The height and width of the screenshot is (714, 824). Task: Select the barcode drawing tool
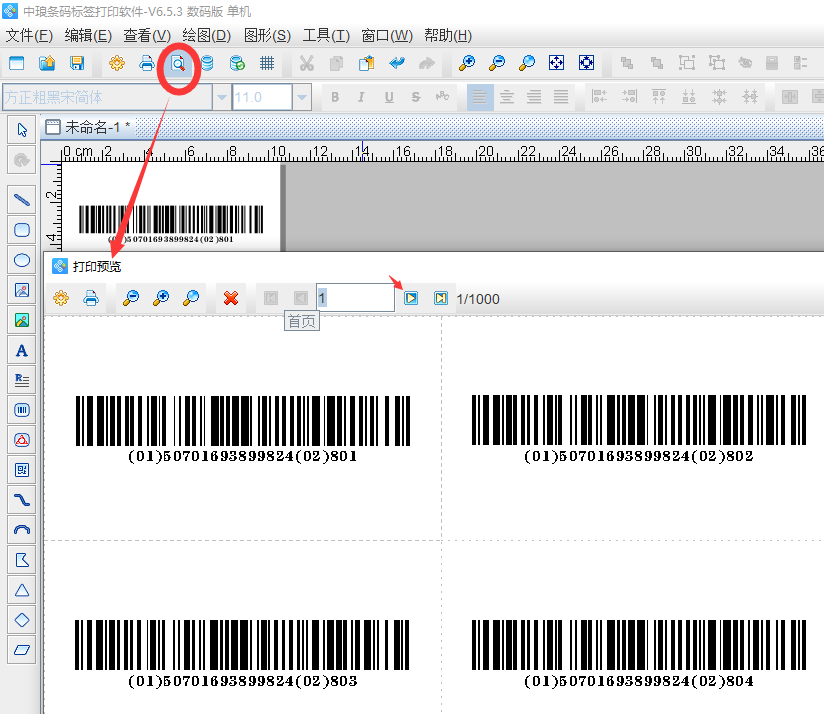click(22, 410)
